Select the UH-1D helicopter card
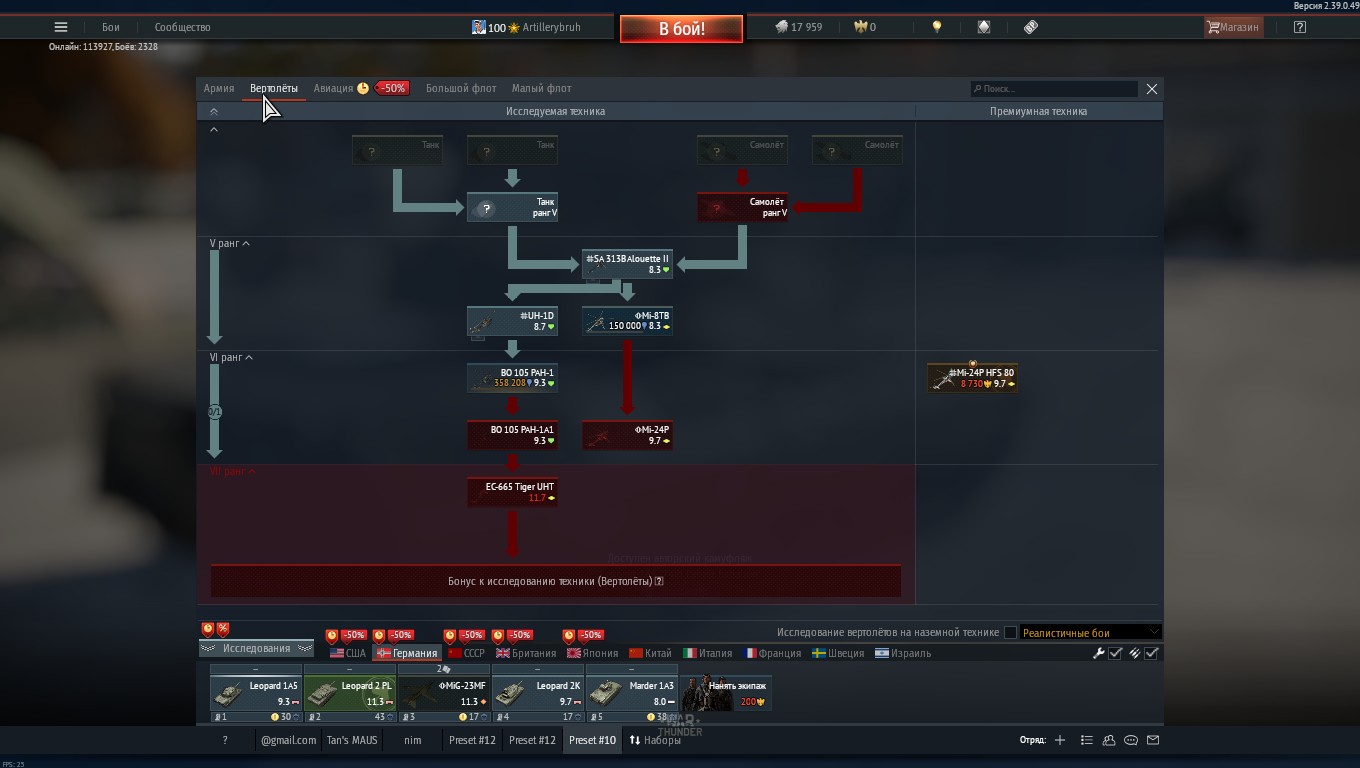1360x768 pixels. tap(512, 321)
